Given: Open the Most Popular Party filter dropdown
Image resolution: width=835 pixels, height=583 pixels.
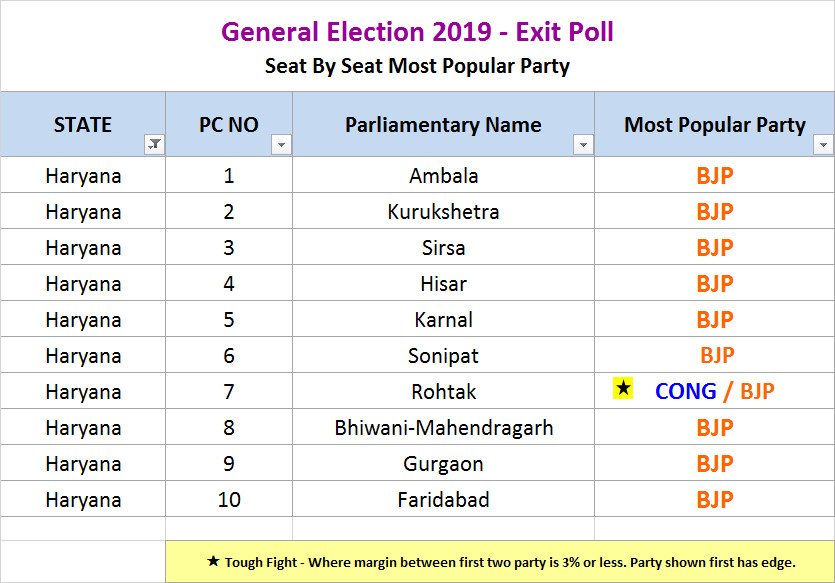Looking at the screenshot, I should (x=823, y=145).
